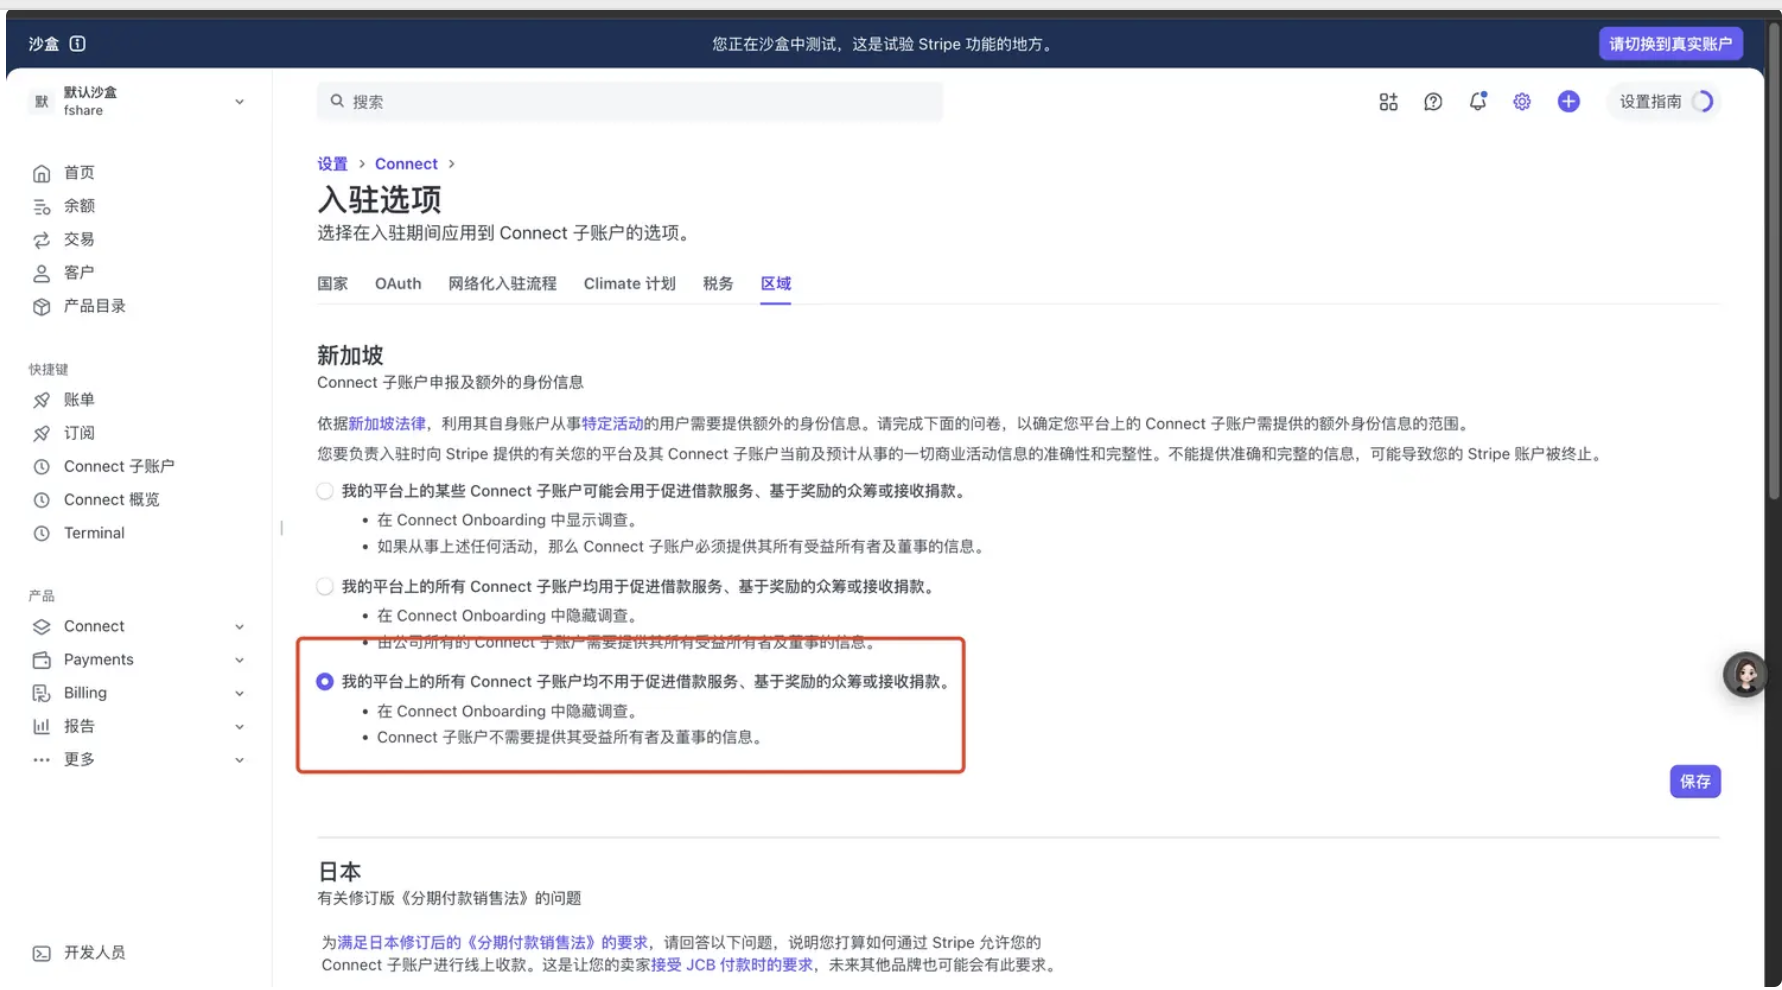
Task: Click the 开发人员 terminal icon
Action: coord(41,953)
